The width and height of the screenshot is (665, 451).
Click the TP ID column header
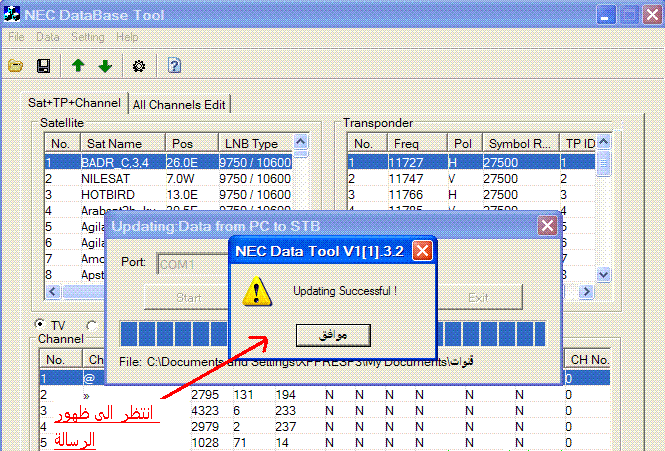[x=578, y=144]
